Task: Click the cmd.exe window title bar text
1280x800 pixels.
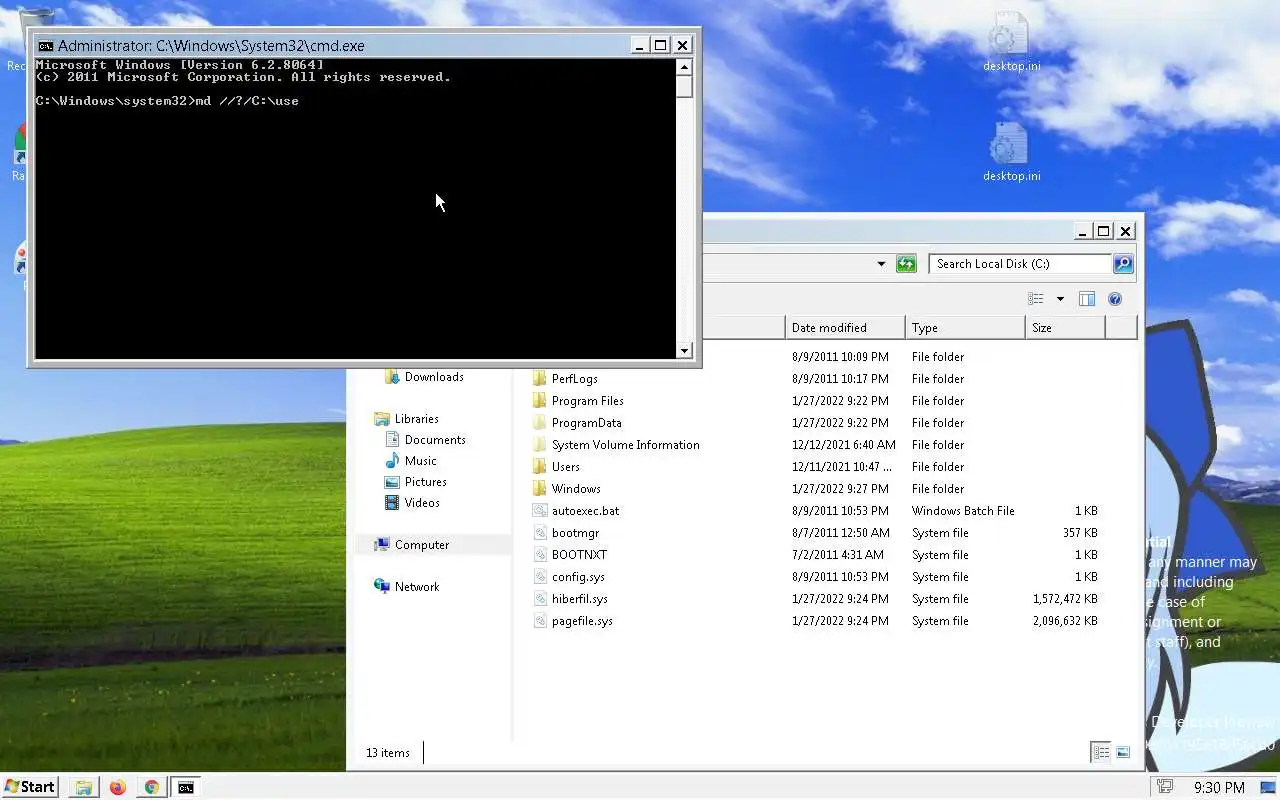Action: coord(211,46)
